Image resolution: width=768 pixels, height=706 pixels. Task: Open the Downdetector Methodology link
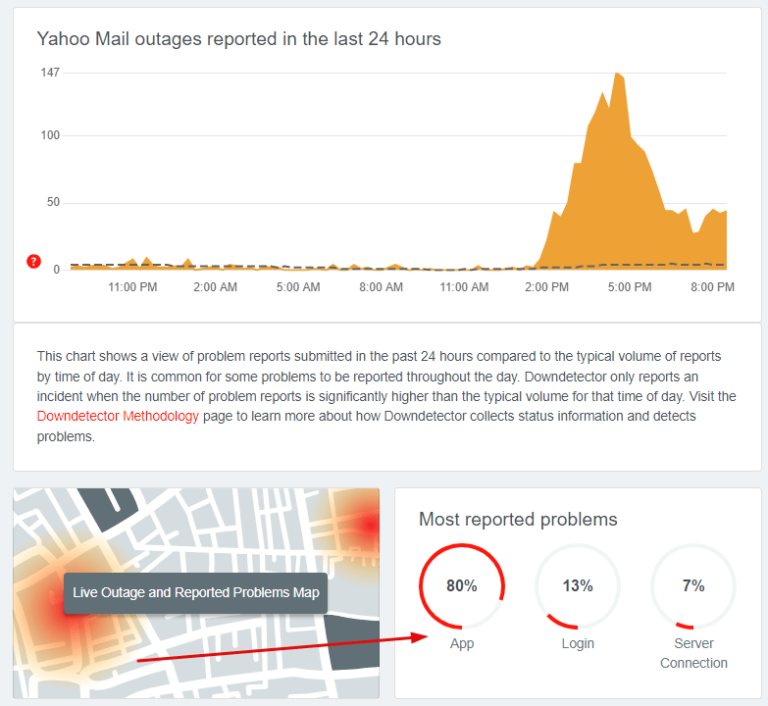pos(118,416)
